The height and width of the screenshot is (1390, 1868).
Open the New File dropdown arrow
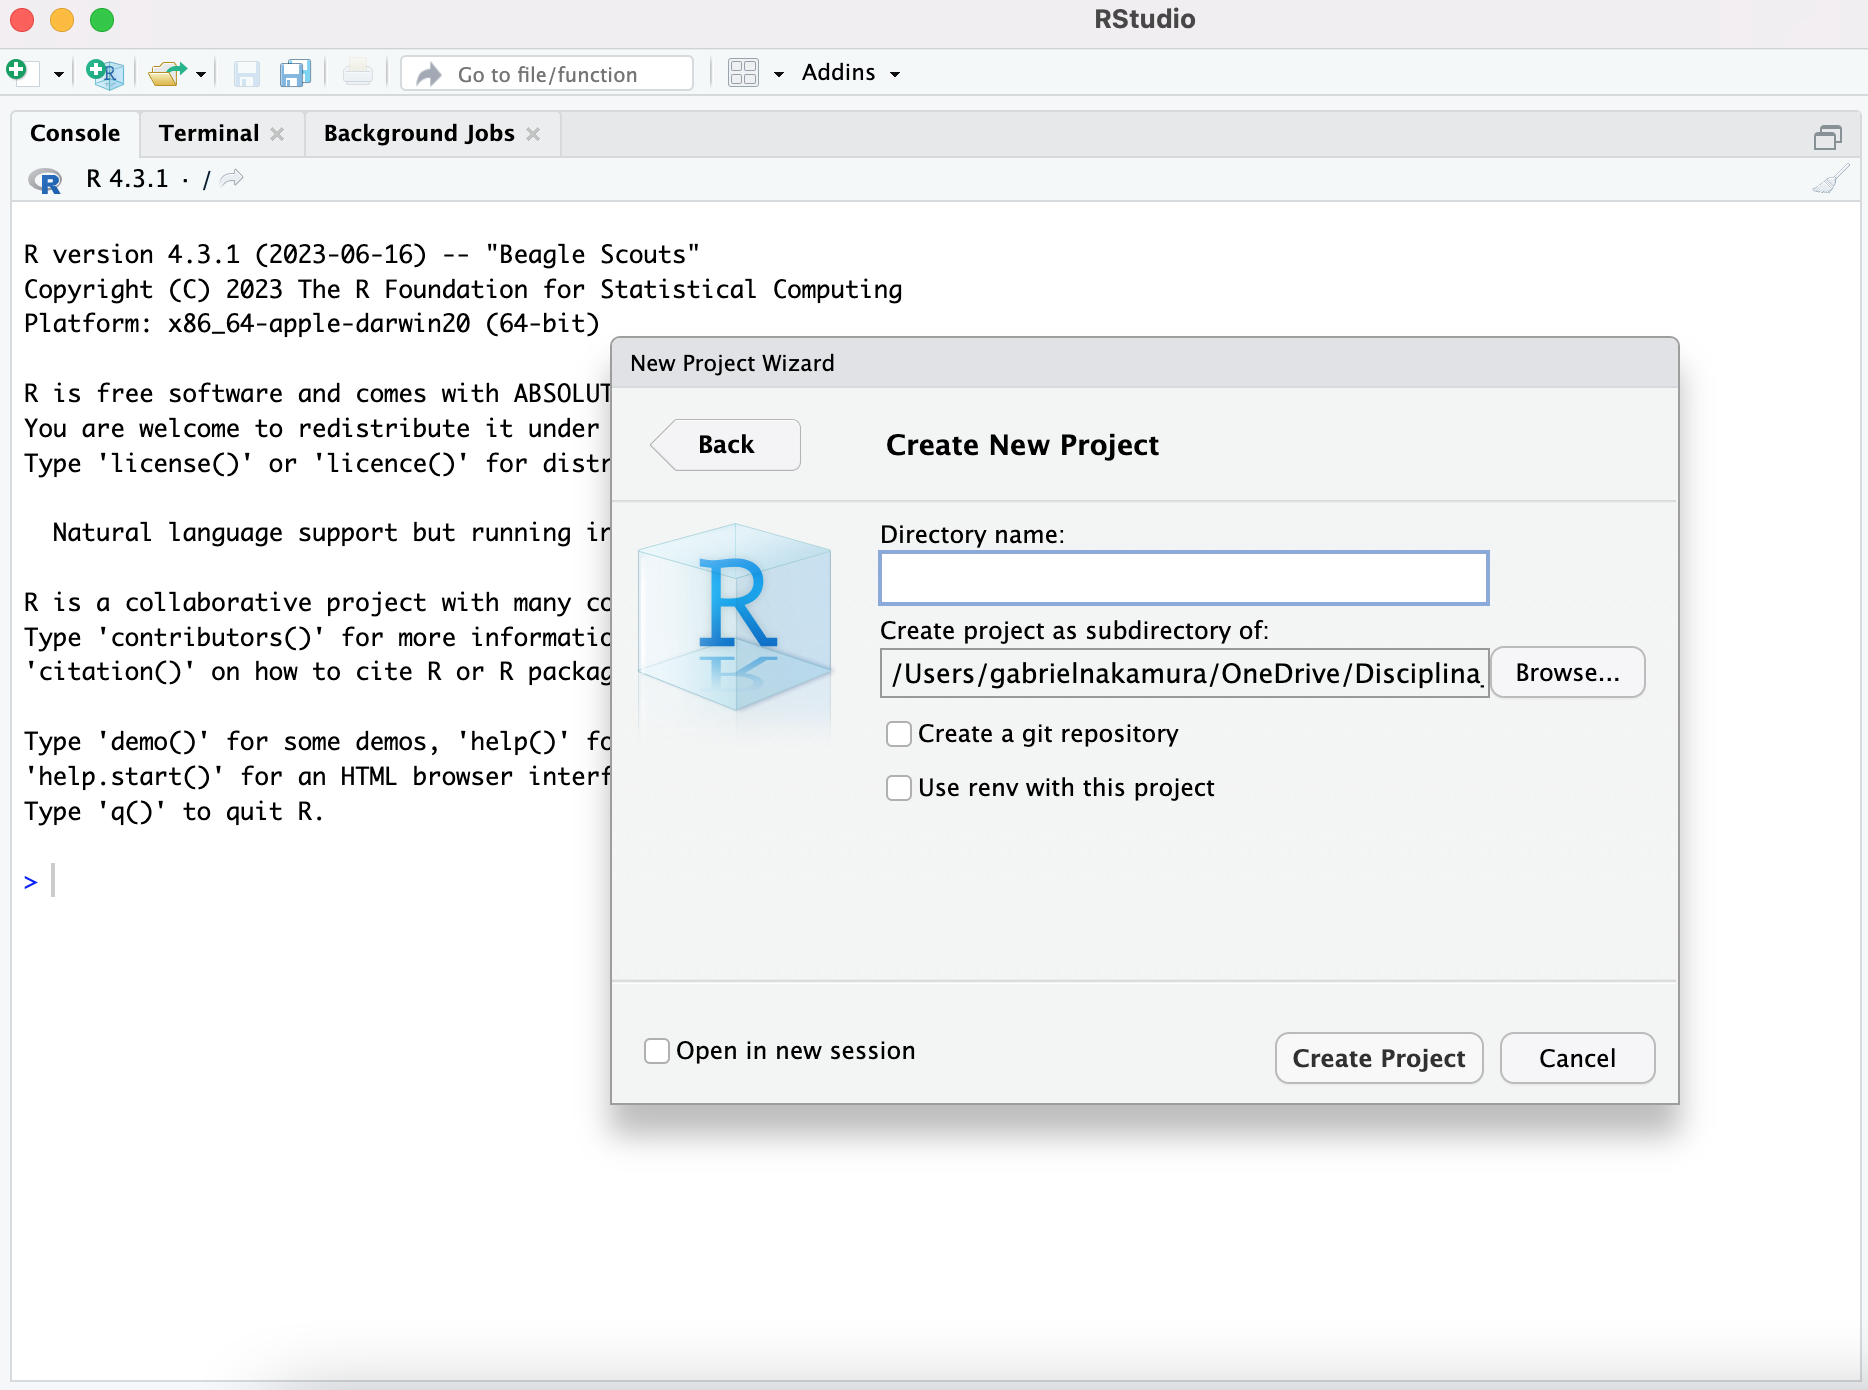point(58,74)
